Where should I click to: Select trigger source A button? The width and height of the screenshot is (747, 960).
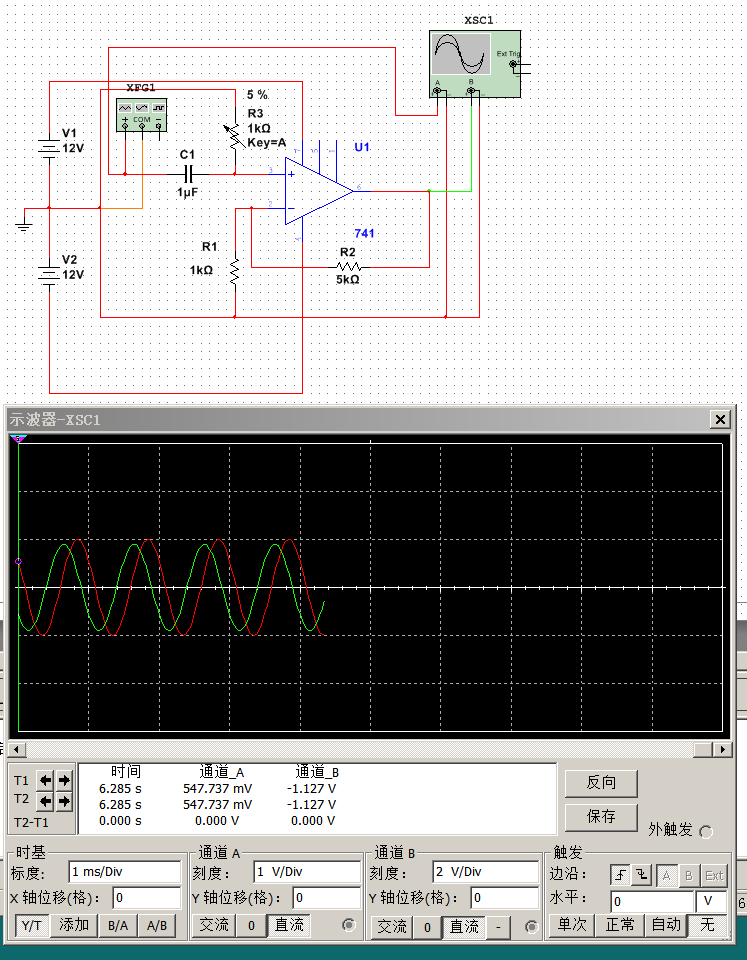coord(666,876)
